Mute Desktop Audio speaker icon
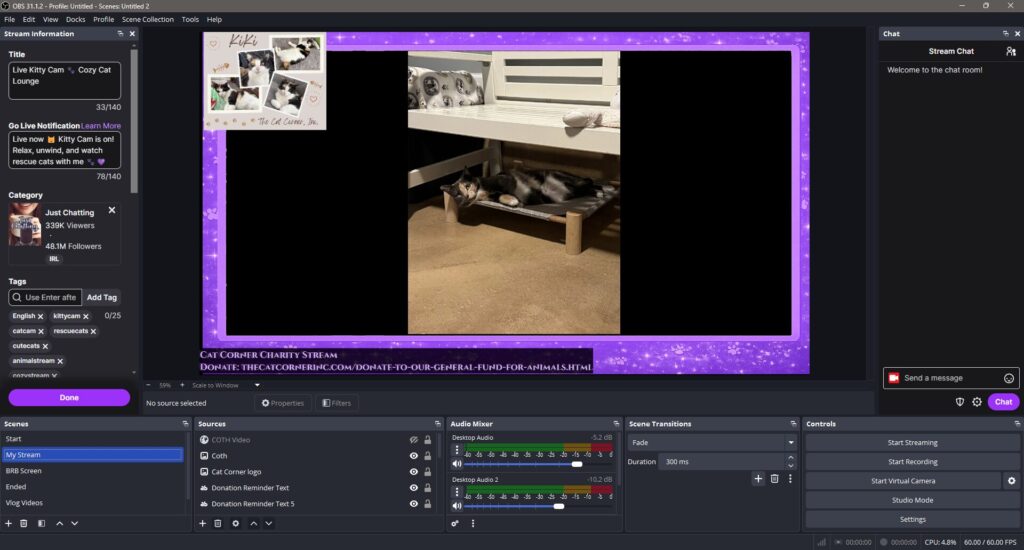 (x=457, y=464)
